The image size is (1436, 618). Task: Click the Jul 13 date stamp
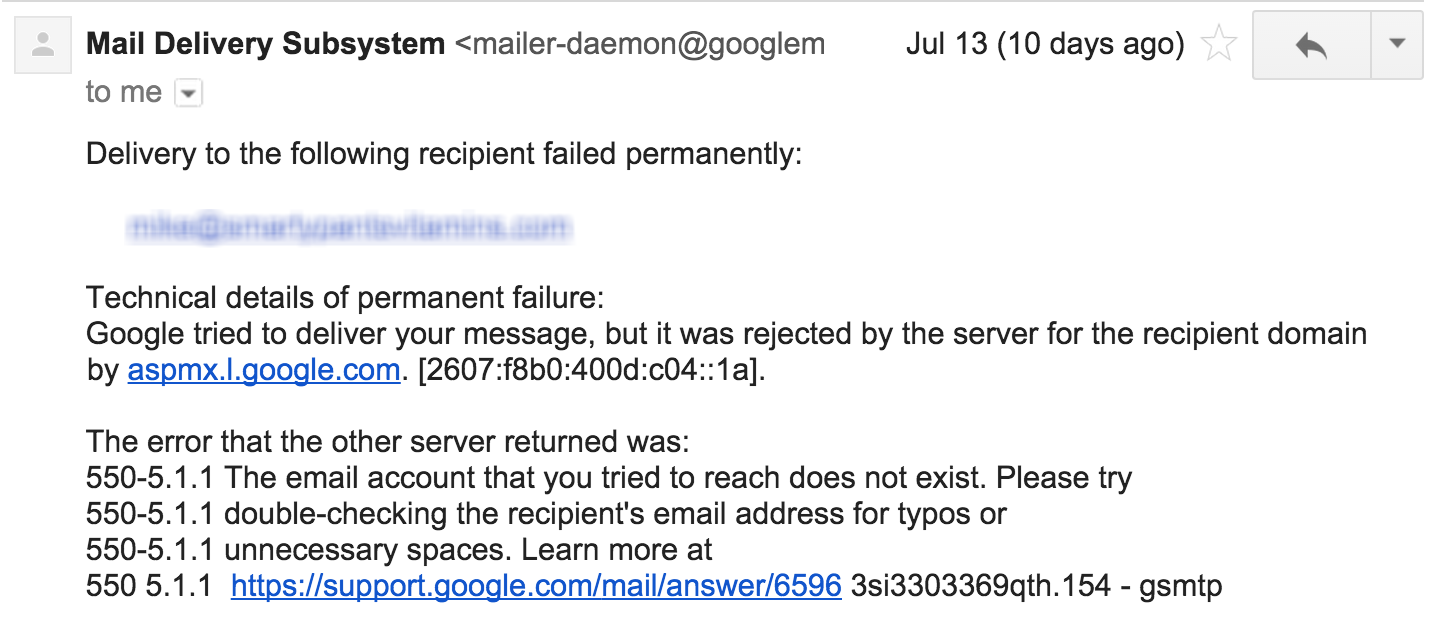coord(1044,44)
